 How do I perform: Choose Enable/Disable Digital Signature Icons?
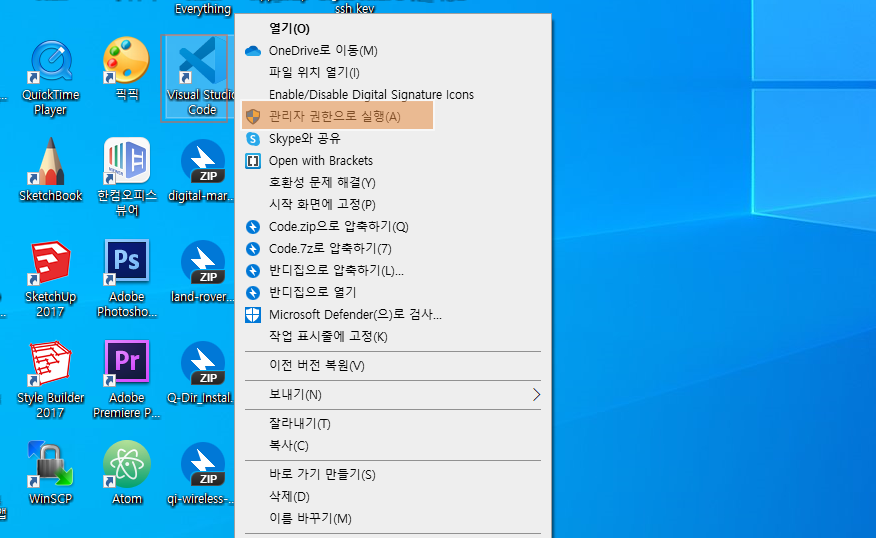[393, 94]
